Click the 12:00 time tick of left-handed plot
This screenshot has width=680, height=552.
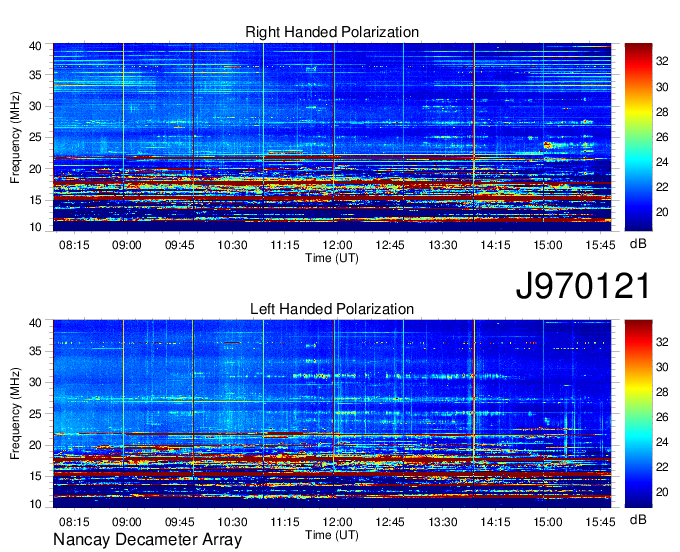point(337,522)
